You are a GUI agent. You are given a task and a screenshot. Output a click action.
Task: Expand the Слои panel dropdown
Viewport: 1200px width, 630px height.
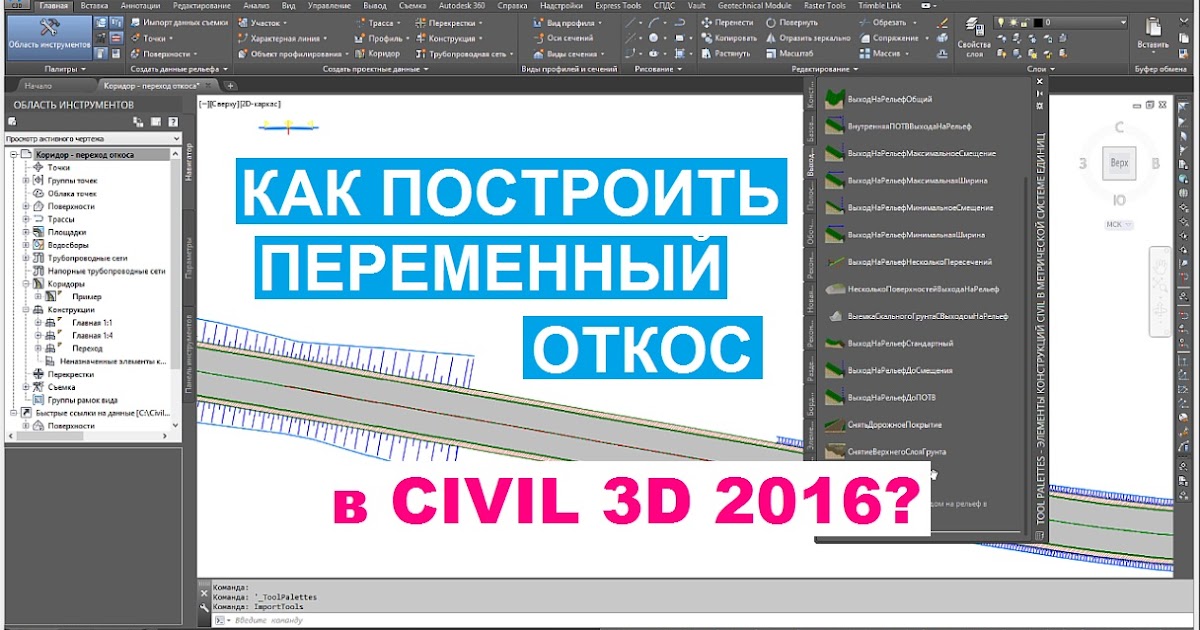point(1040,69)
